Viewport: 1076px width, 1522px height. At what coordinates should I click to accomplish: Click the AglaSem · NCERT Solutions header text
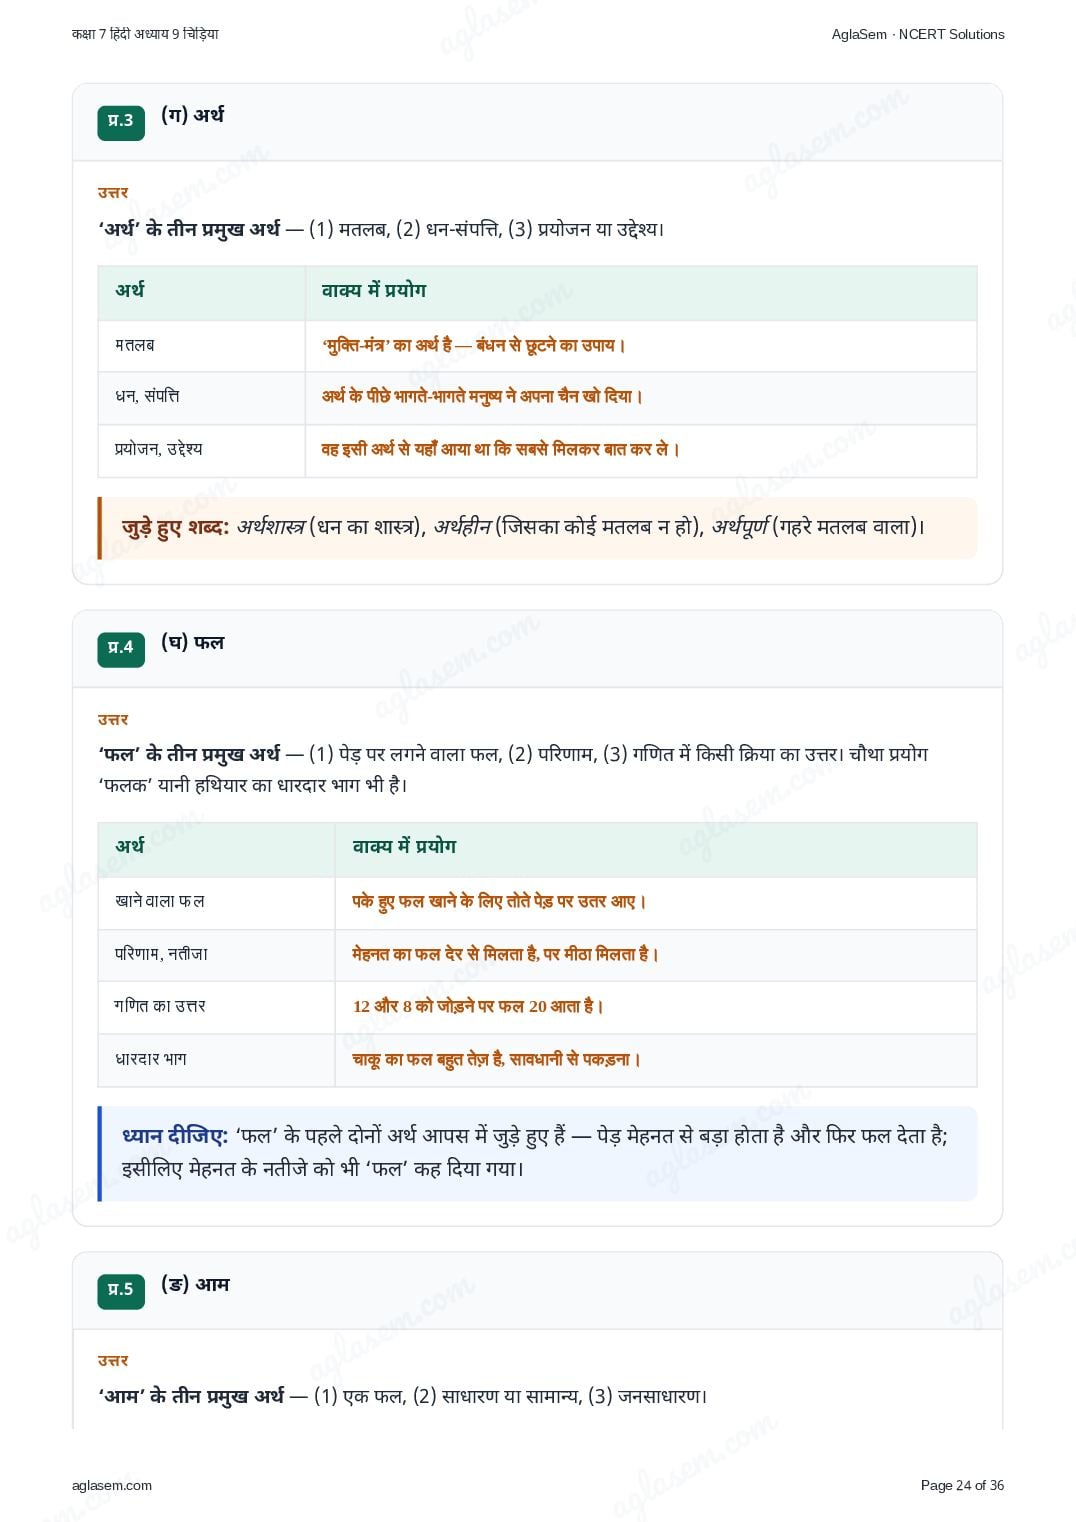[x=918, y=34]
